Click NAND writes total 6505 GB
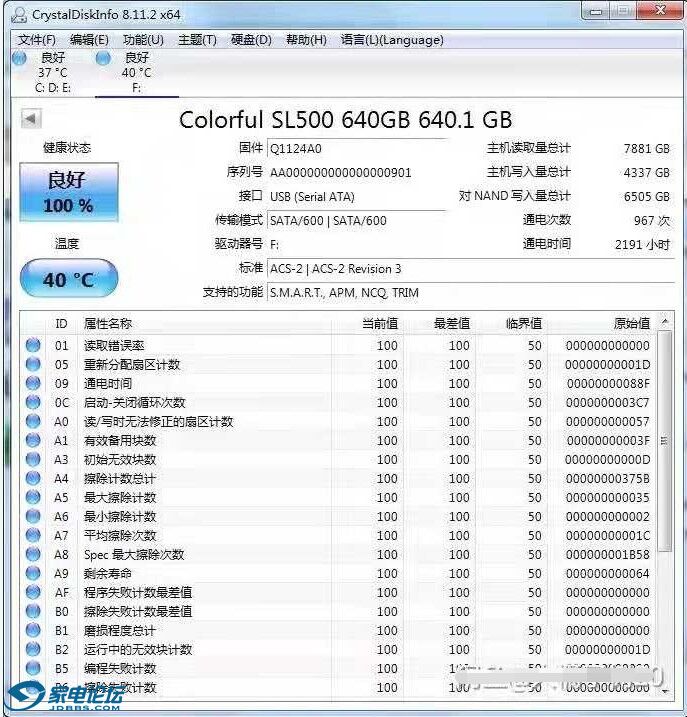Image resolution: width=687 pixels, height=717 pixels. [646, 197]
